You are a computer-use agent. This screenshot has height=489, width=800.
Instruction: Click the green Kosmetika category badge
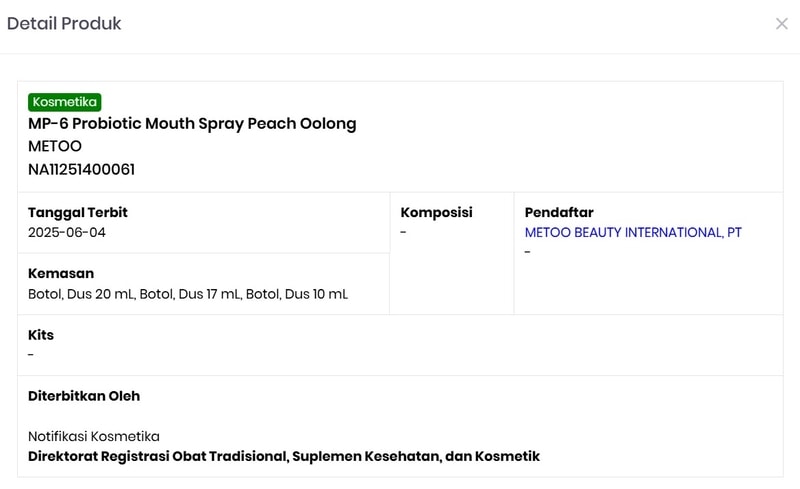tap(65, 102)
